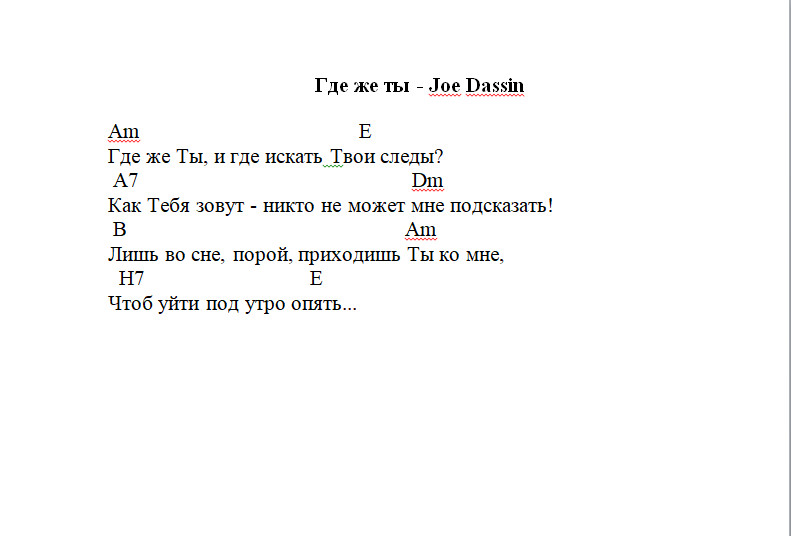Image resolution: width=791 pixels, height=536 pixels.
Task: Click the B chord label
Action: [120, 230]
